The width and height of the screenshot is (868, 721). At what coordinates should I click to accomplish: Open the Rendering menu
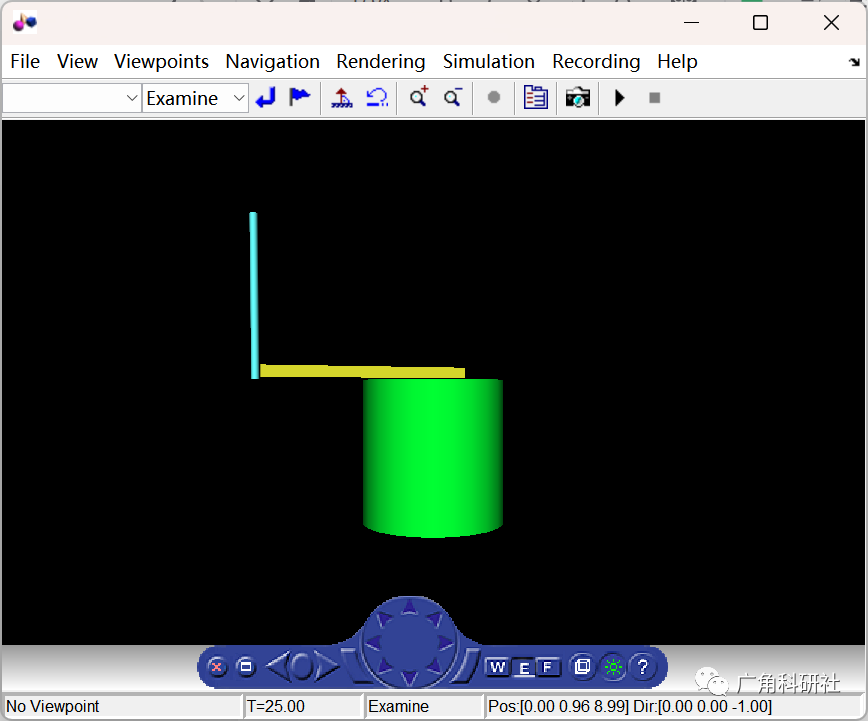[381, 61]
